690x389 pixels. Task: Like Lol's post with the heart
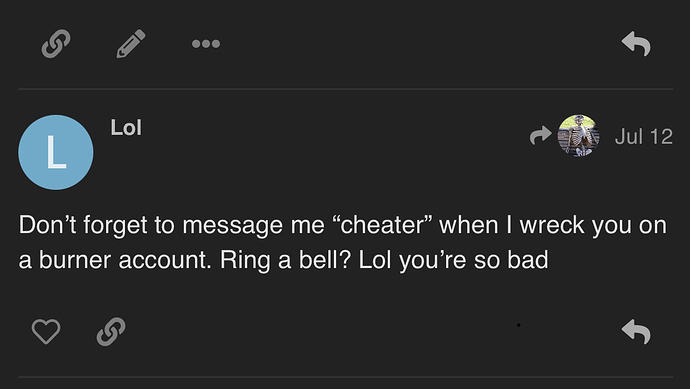click(46, 331)
